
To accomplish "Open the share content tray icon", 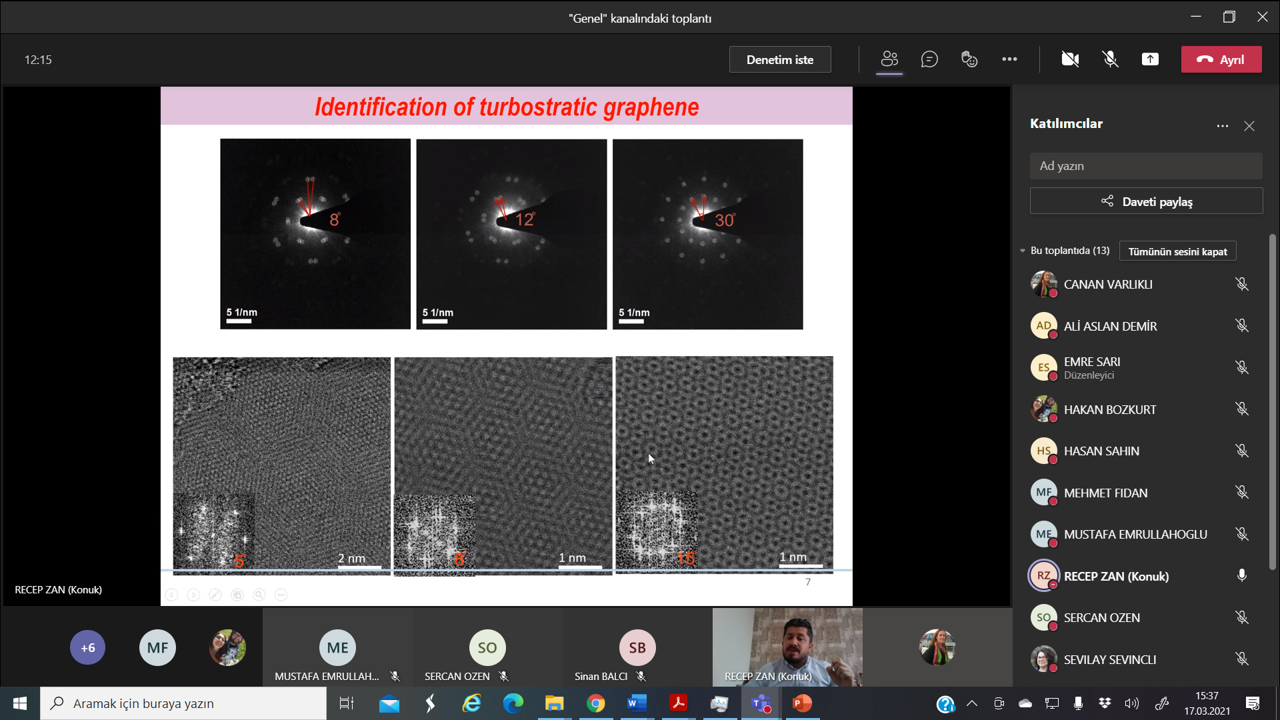I will pos(1150,60).
